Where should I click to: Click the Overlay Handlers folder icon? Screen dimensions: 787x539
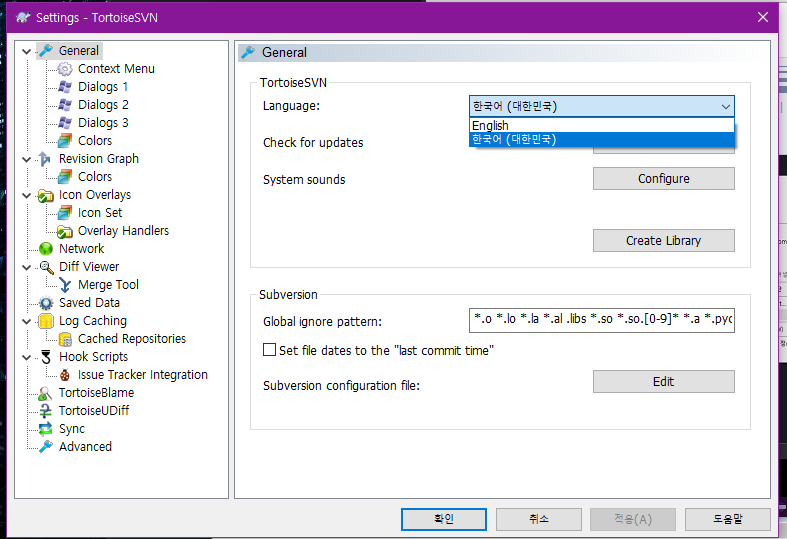[x=65, y=231]
